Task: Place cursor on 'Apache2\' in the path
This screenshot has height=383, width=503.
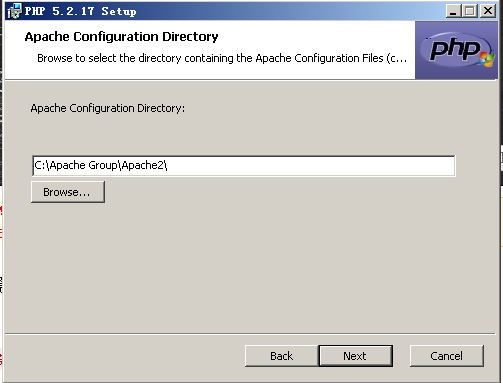Action: (x=144, y=165)
